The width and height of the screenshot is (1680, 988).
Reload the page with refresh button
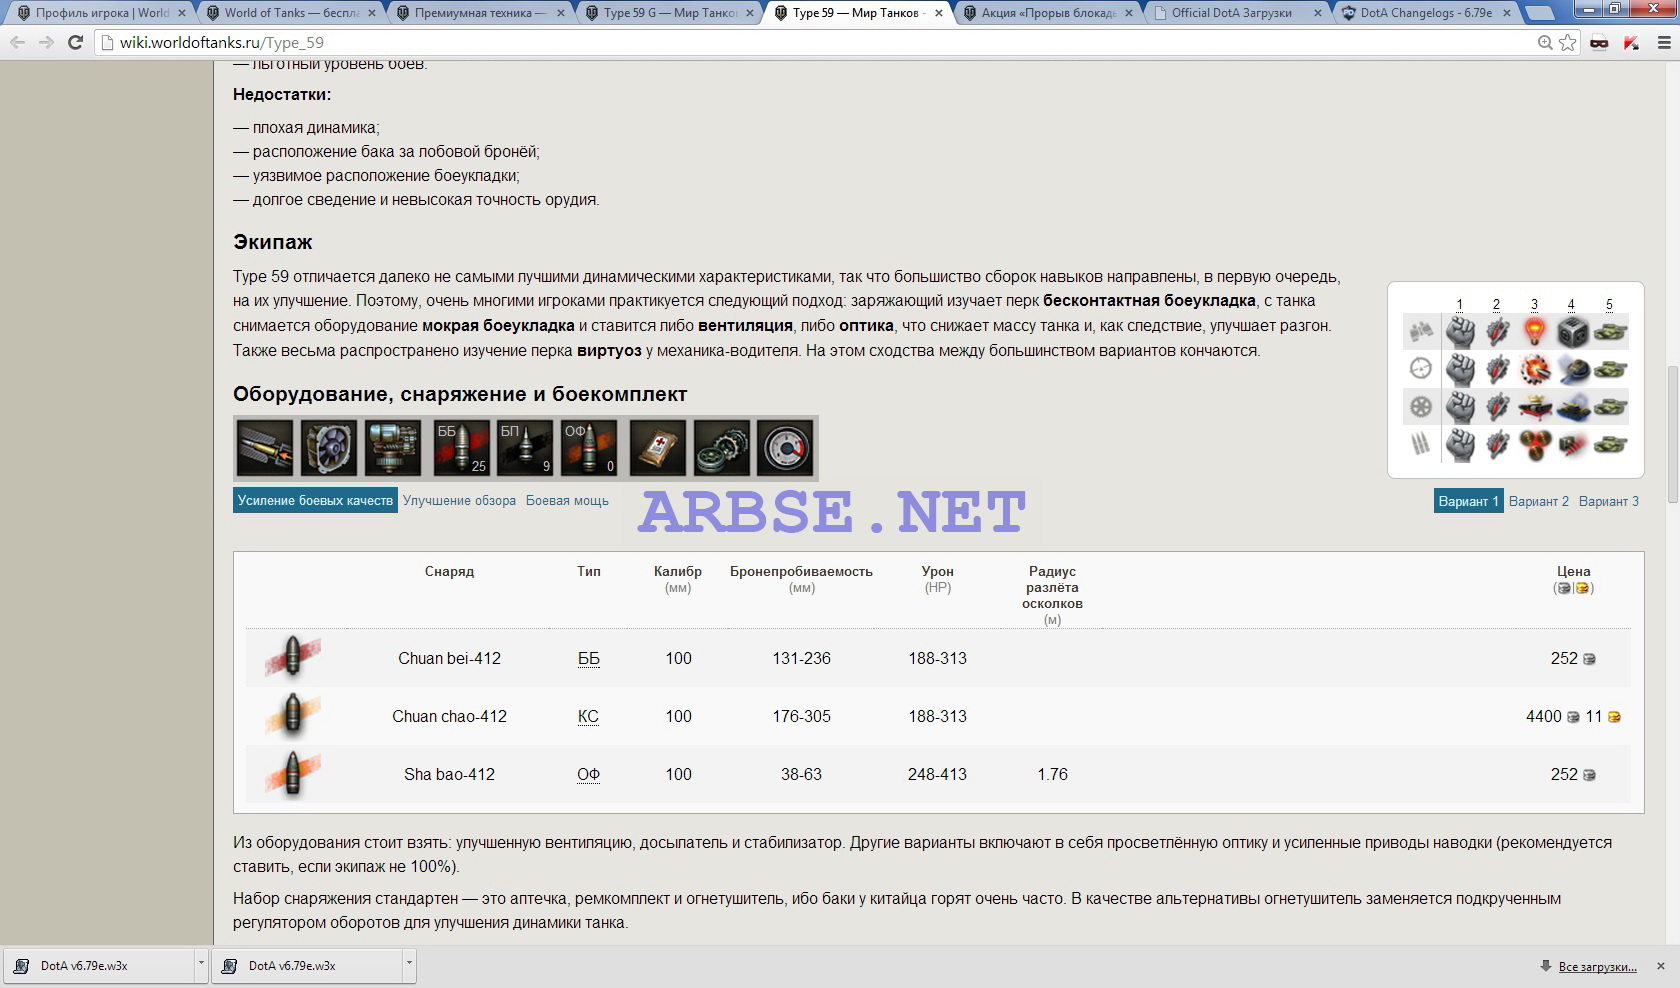point(75,43)
